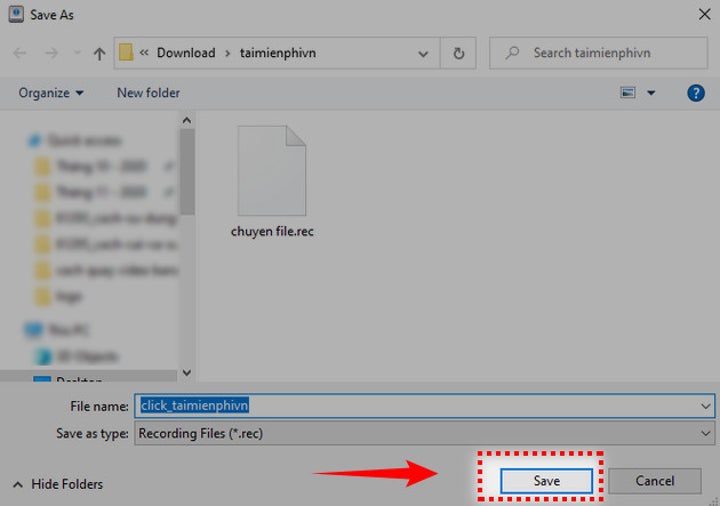Open the Organize menu
This screenshot has height=506, width=720.
[51, 93]
